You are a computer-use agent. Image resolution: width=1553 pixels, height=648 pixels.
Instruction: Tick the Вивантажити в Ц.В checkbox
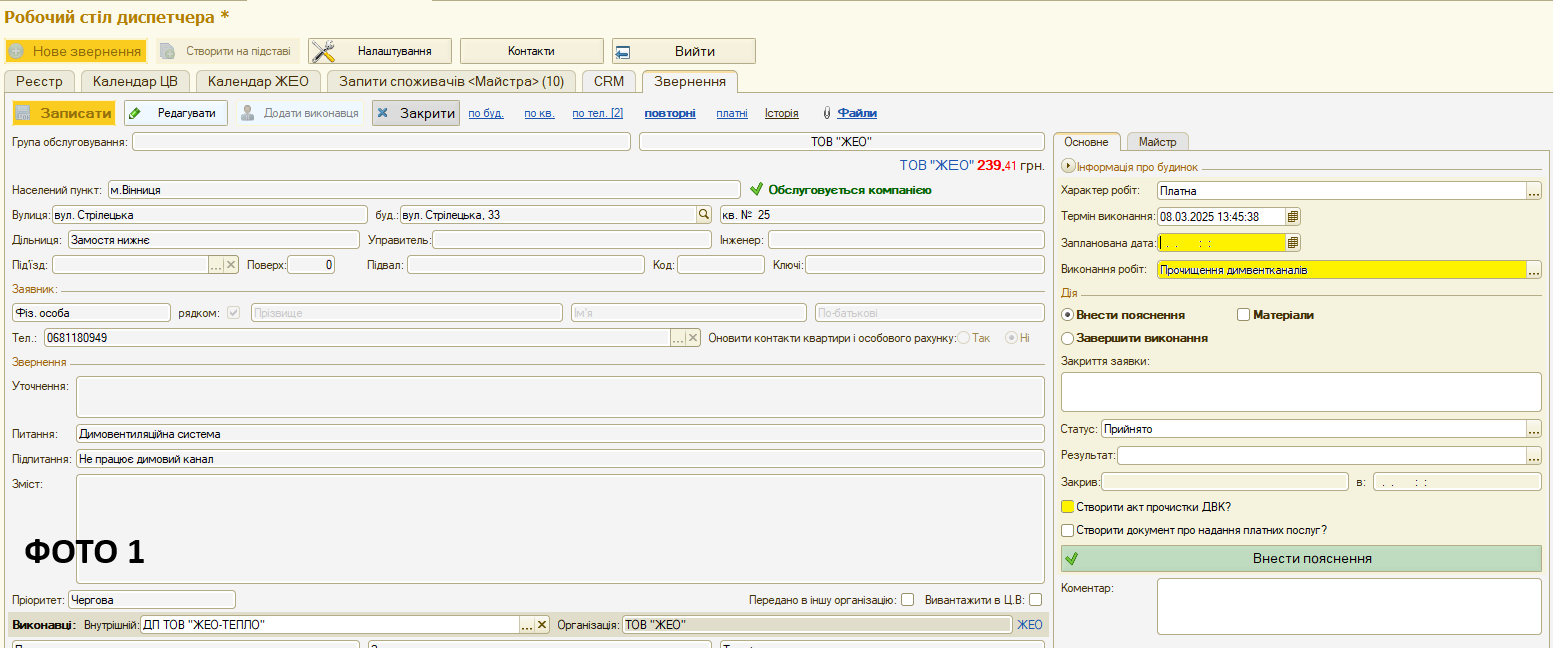[1035, 600]
